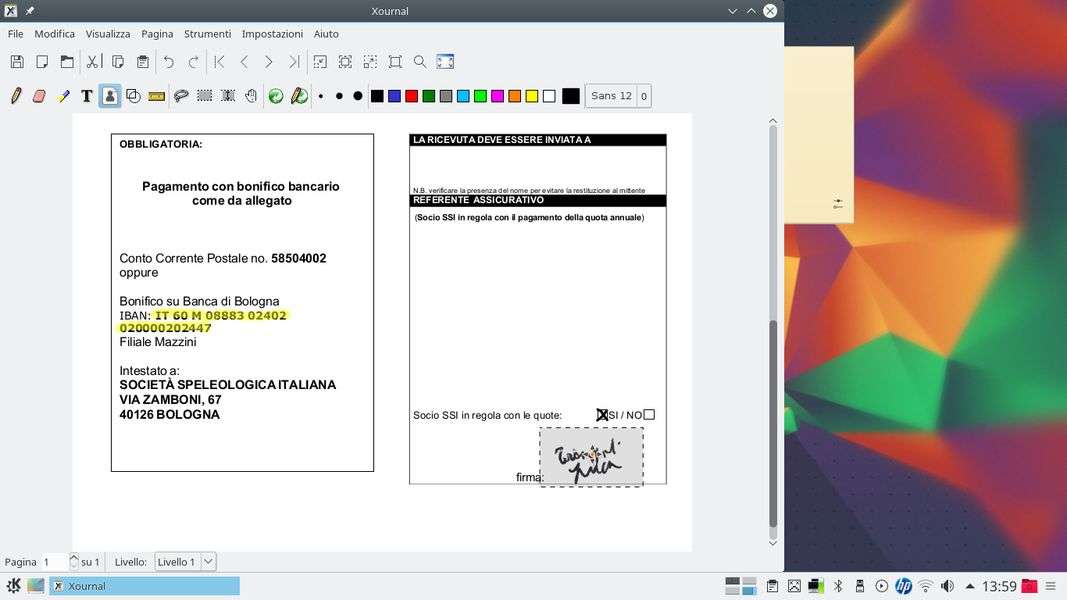Go to the next page

(269, 62)
